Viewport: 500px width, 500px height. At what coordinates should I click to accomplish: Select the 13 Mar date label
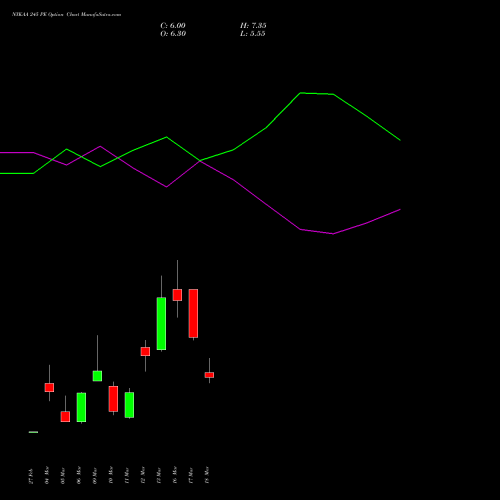(x=159, y=475)
